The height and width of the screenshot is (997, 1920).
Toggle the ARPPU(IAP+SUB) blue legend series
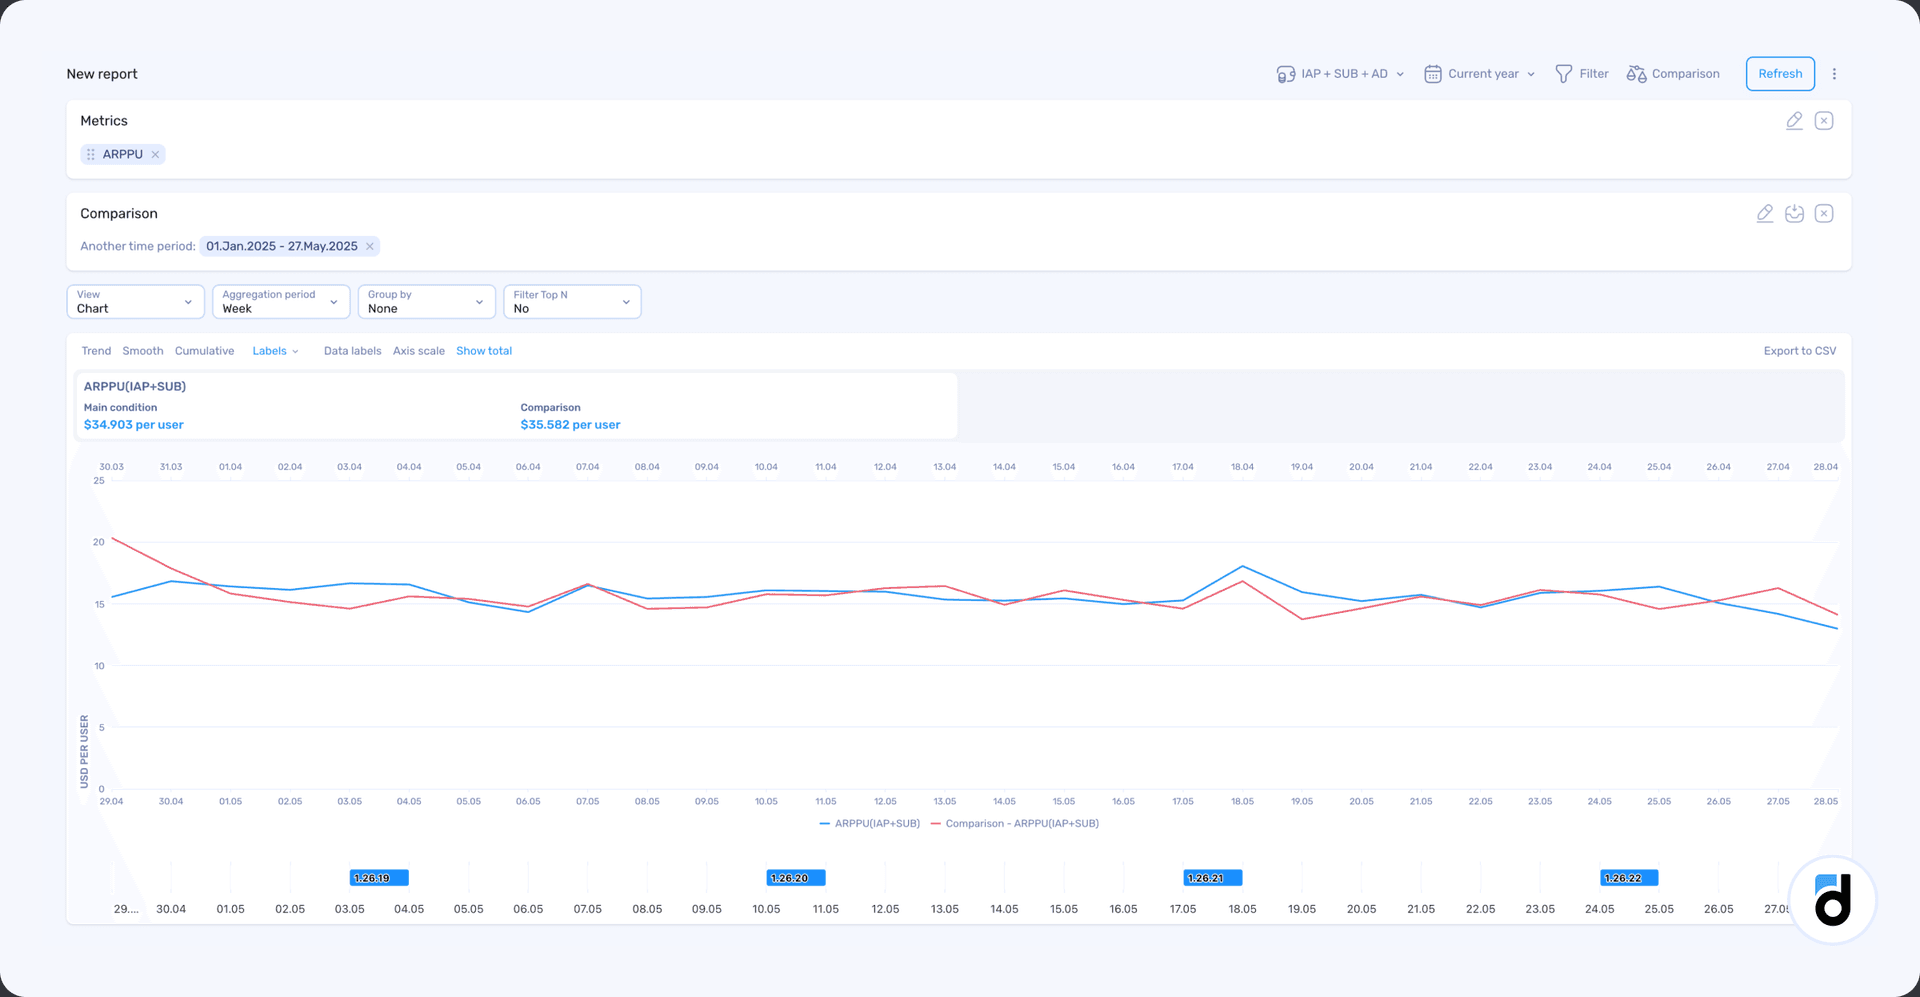869,824
